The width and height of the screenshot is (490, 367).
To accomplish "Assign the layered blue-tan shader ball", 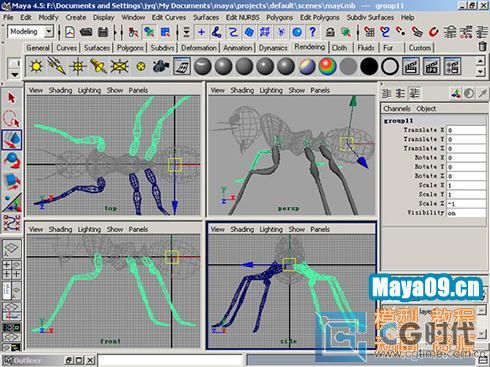I will pyautogui.click(x=307, y=66).
